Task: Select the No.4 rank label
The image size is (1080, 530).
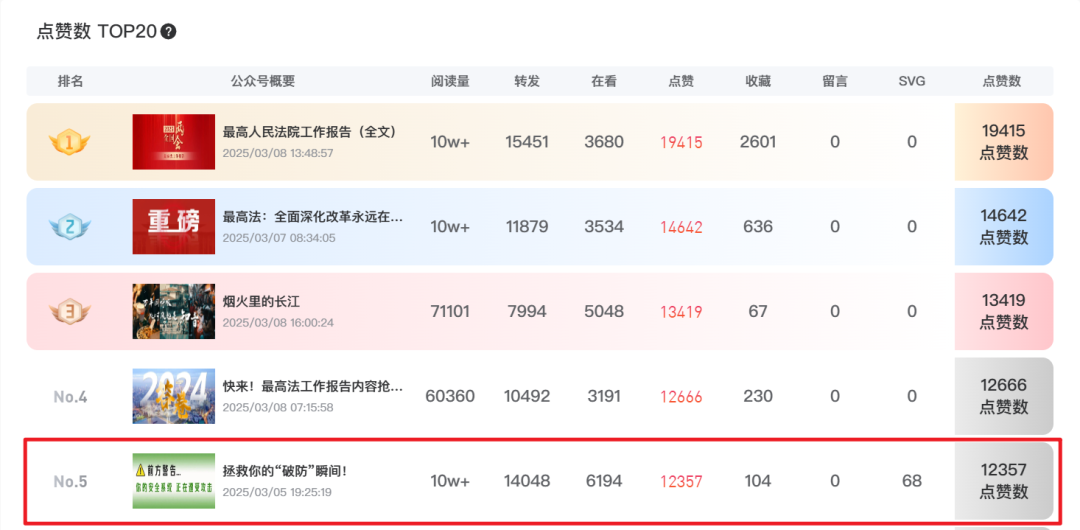Action: (x=70, y=397)
